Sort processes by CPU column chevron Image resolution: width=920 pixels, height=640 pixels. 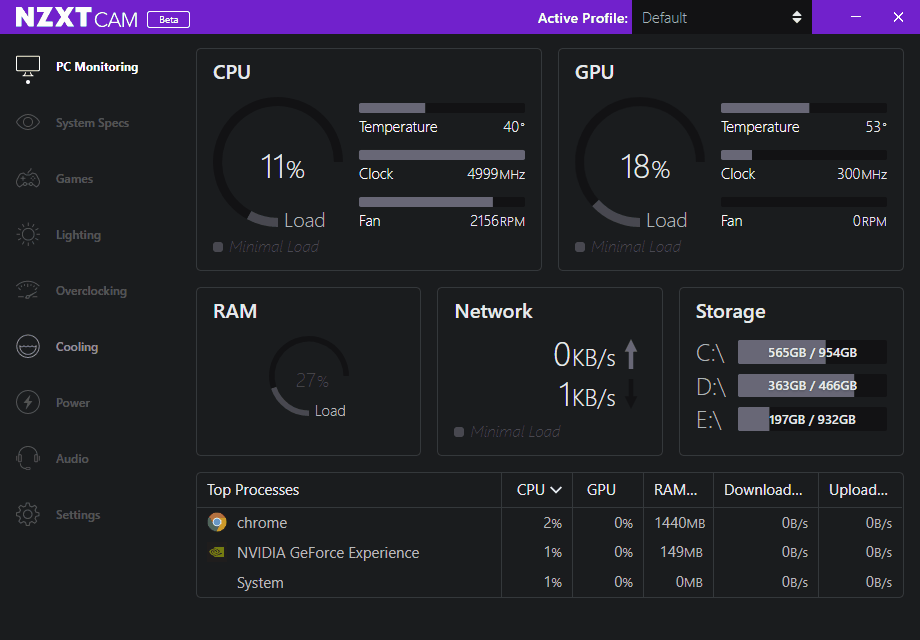tap(556, 490)
